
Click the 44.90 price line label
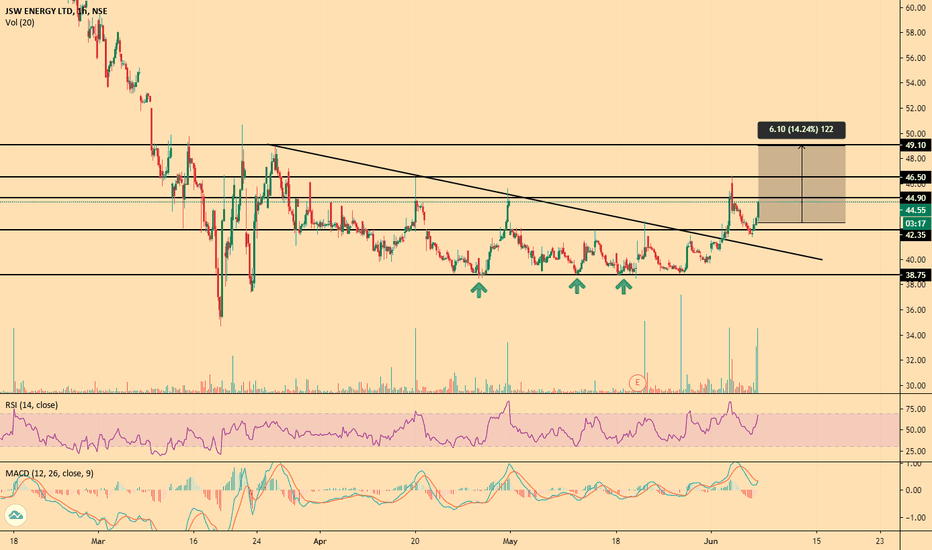coord(915,198)
